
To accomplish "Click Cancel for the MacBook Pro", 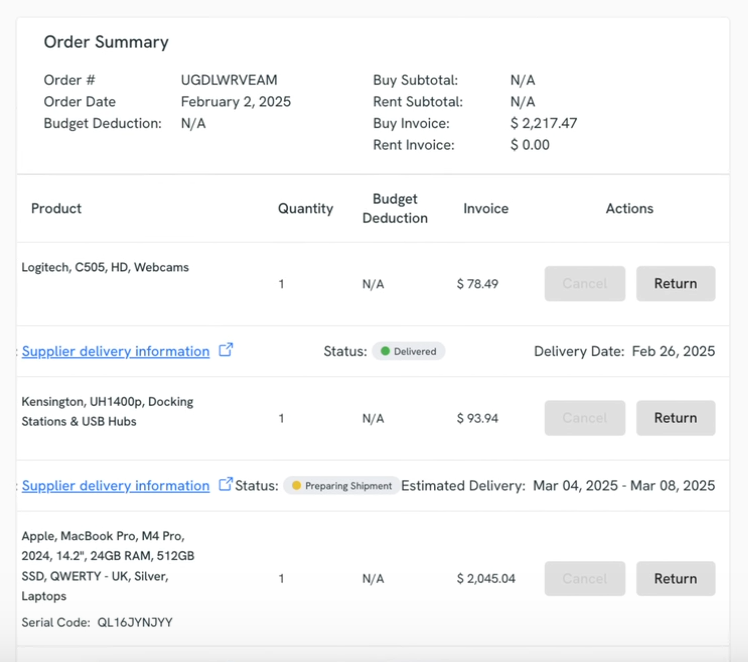I will 584,578.
